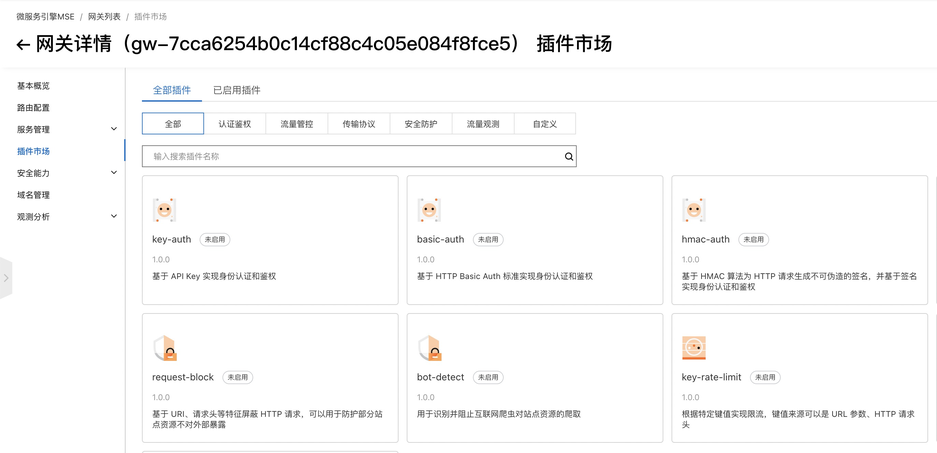Click key-auth description 基于 API Key 实现身份认证和鉴权
The image size is (937, 453).
tap(215, 277)
